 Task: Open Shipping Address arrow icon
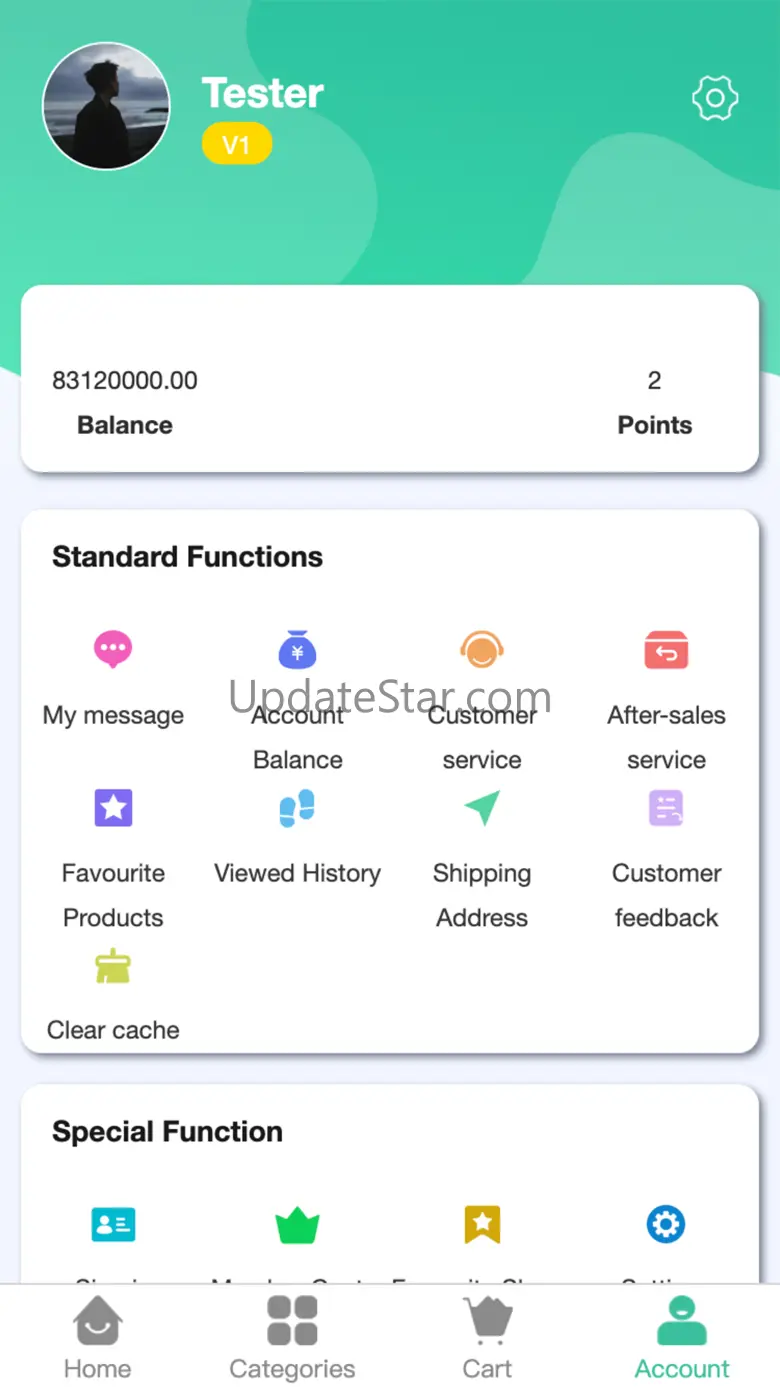[481, 808]
